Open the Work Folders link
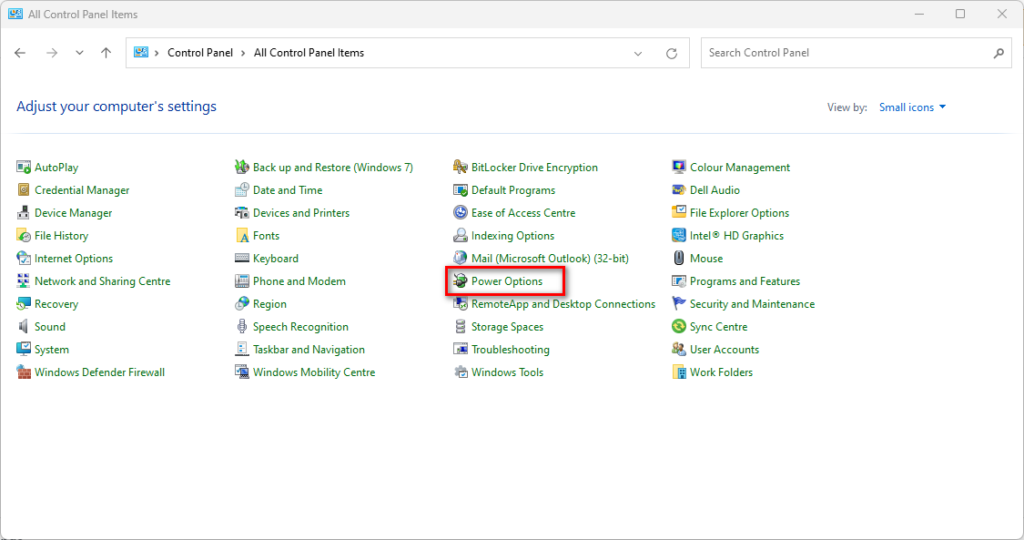The image size is (1024, 540). coord(721,372)
